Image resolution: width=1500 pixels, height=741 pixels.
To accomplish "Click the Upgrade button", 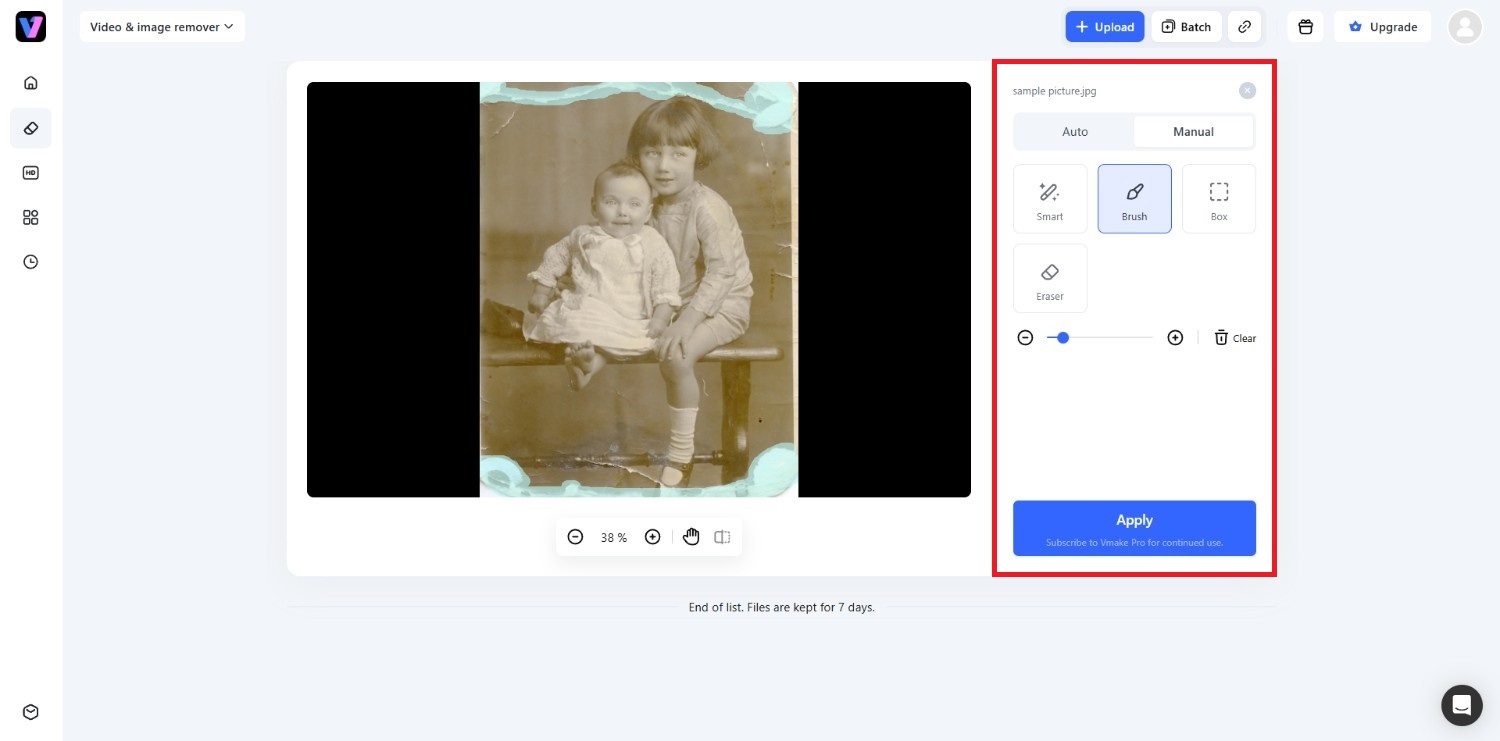I will 1382,27.
